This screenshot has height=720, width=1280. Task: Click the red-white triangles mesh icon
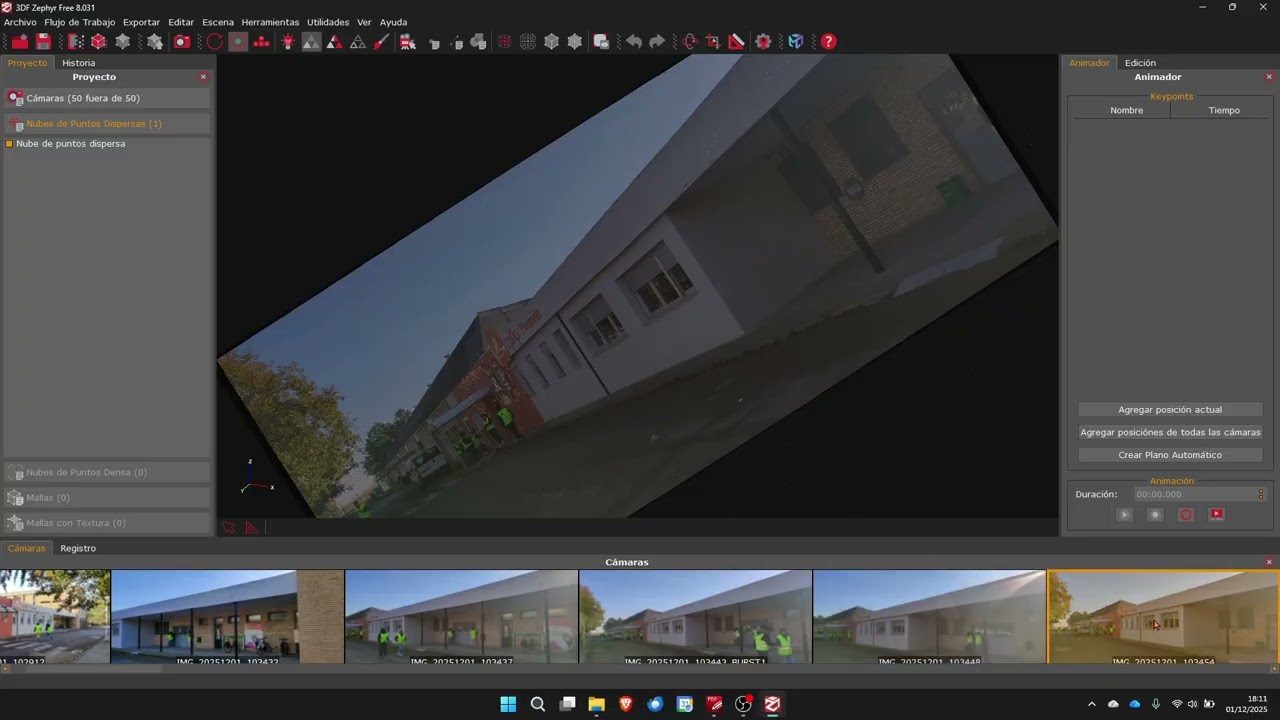click(335, 41)
